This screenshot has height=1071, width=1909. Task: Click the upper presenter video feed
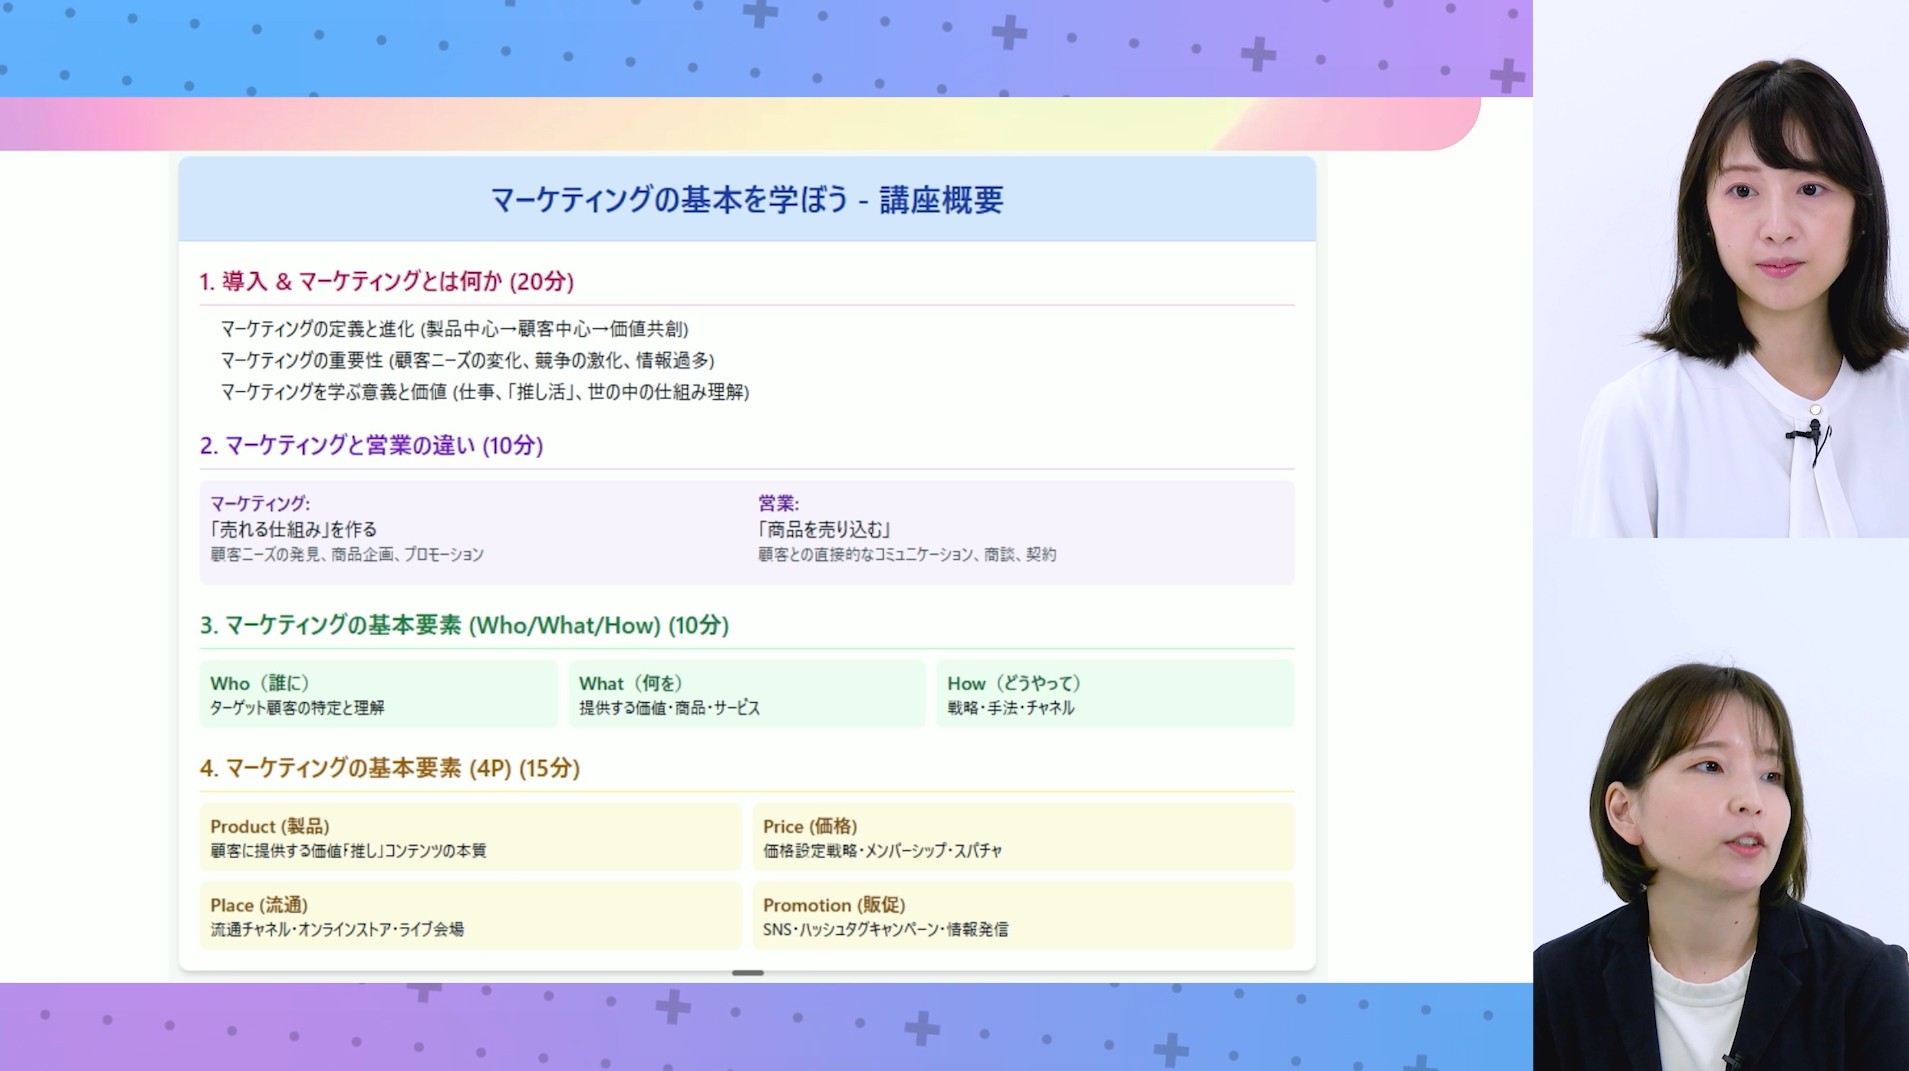tap(1721, 269)
